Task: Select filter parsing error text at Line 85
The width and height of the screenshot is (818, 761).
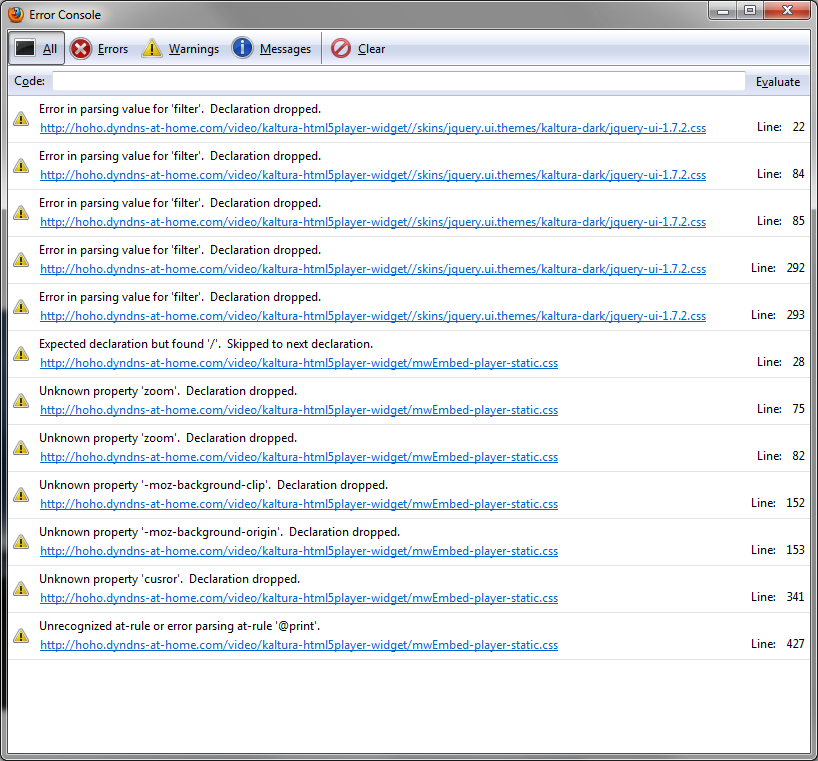Action: [x=180, y=203]
